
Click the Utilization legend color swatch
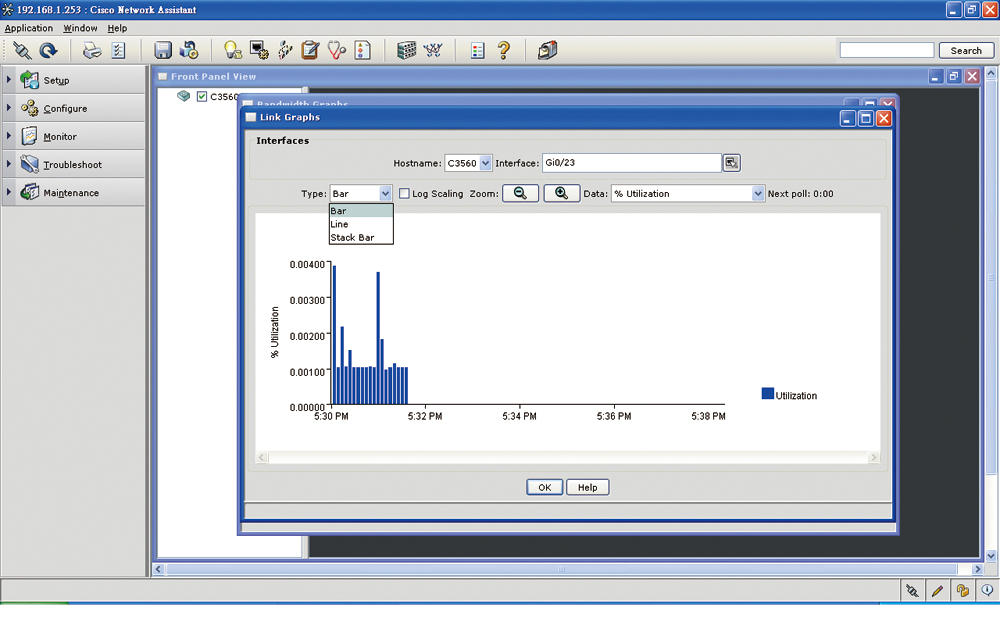[x=768, y=393]
